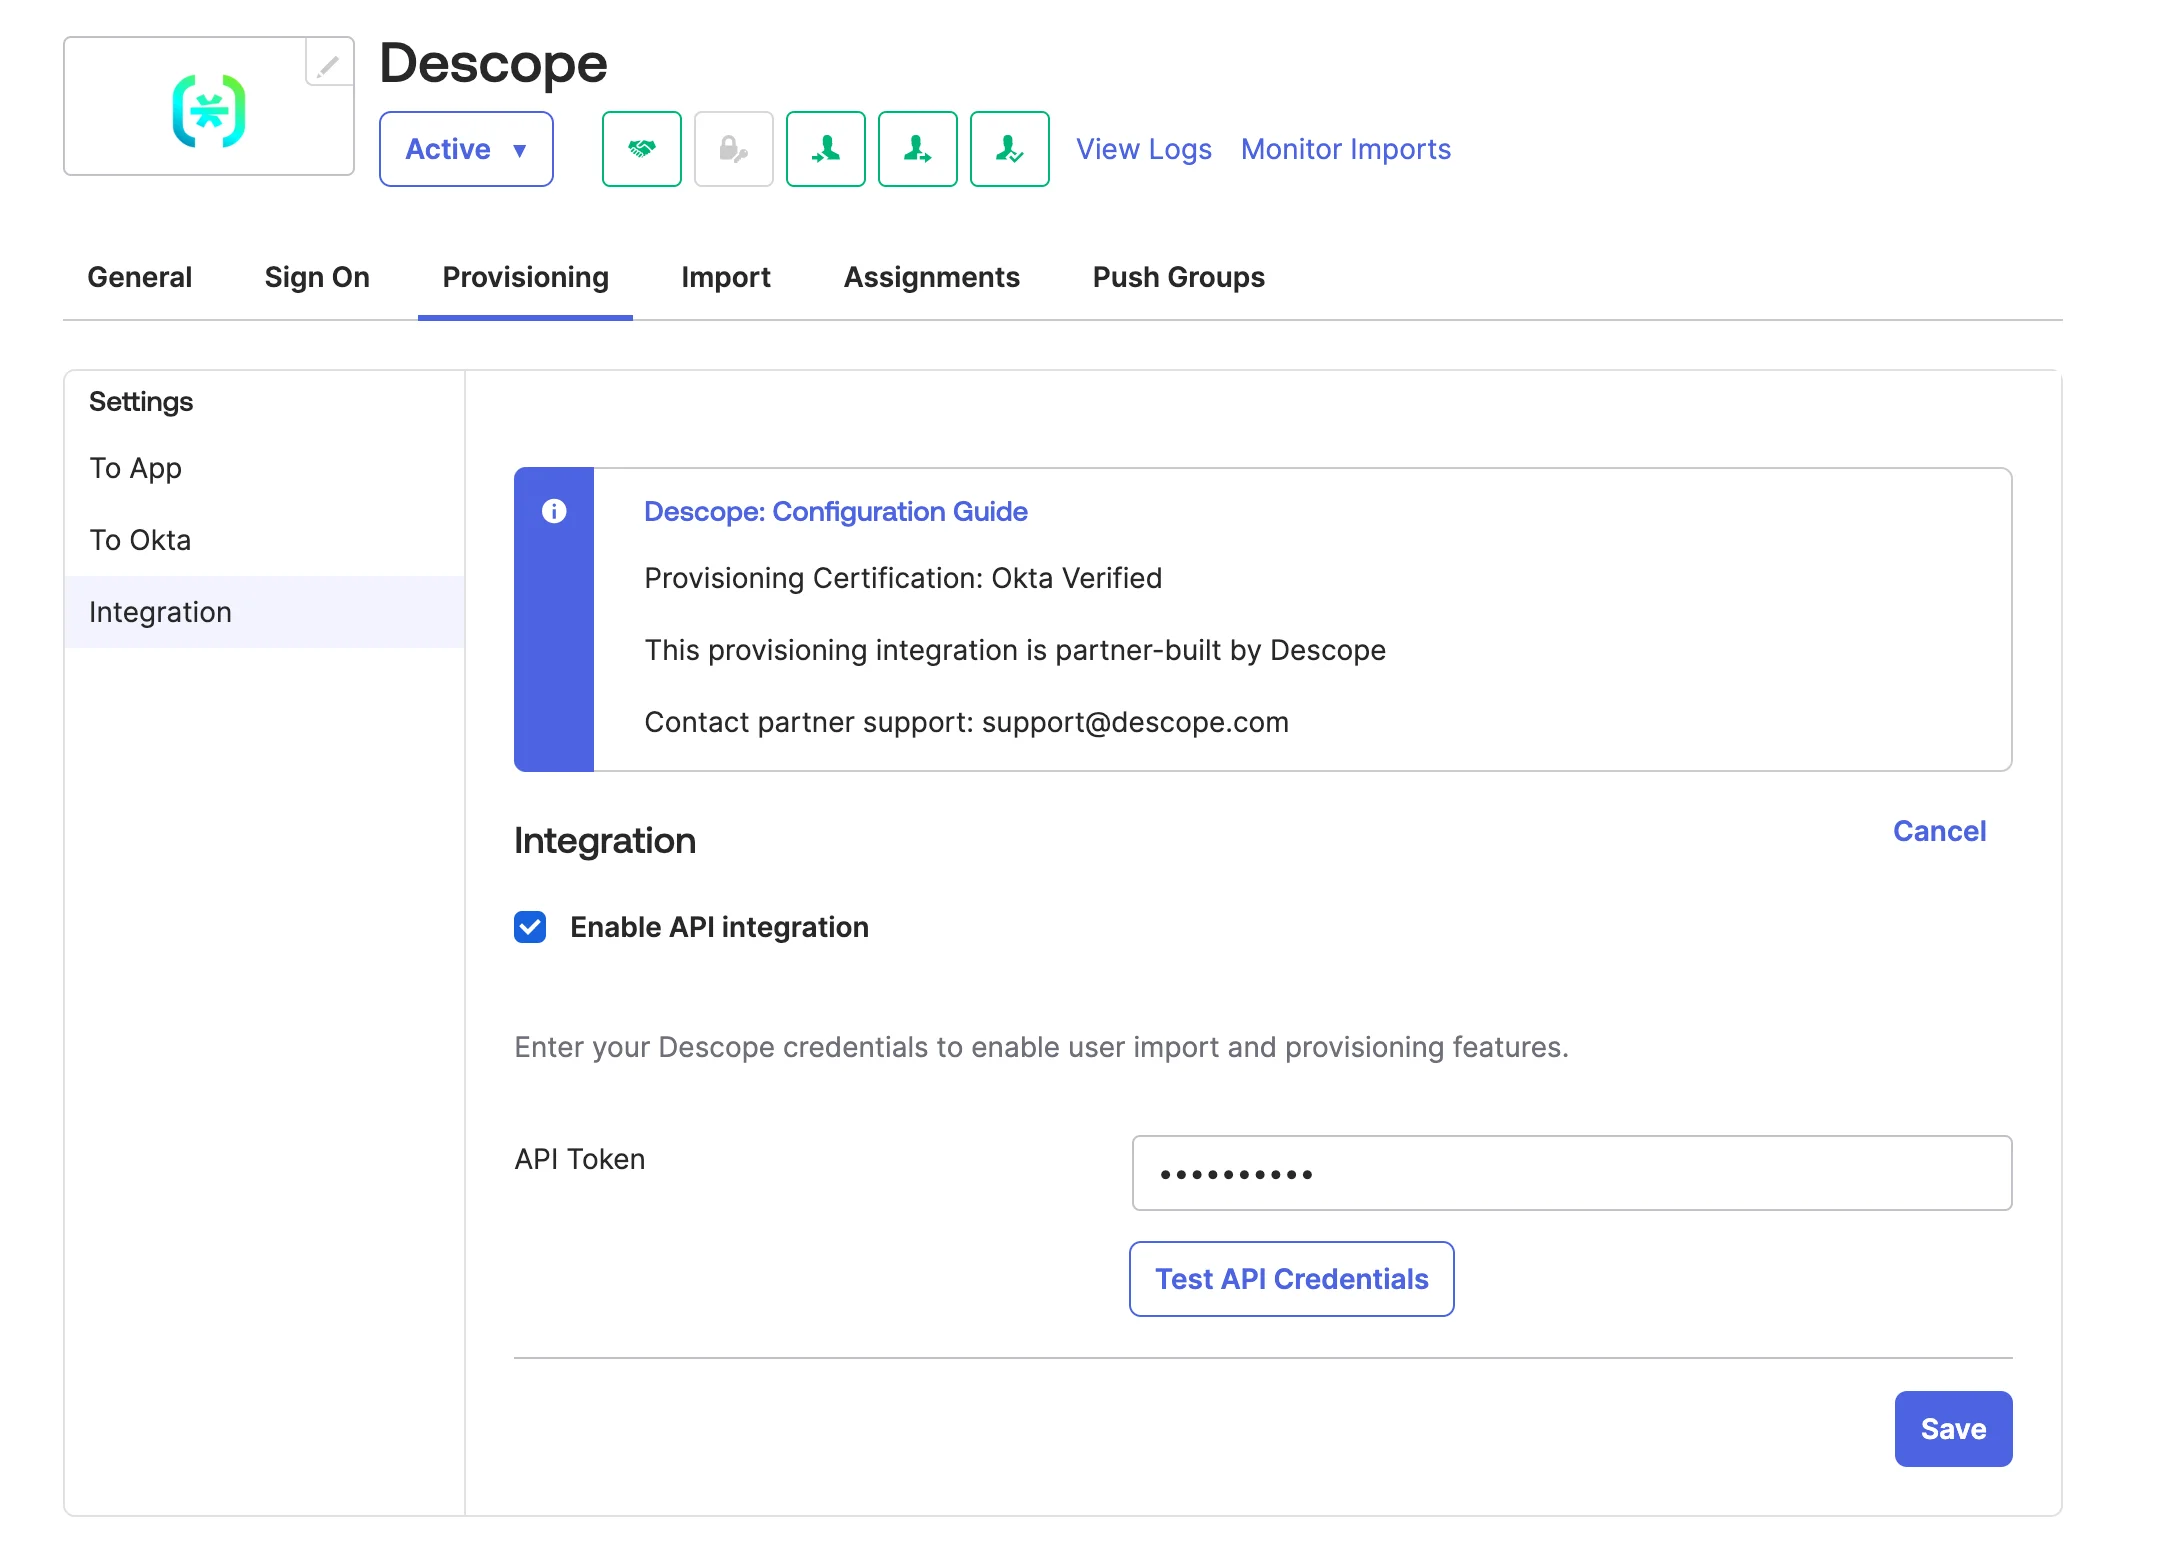Disable the Enable API integration checkbox
2168x1550 pixels.
coord(529,927)
